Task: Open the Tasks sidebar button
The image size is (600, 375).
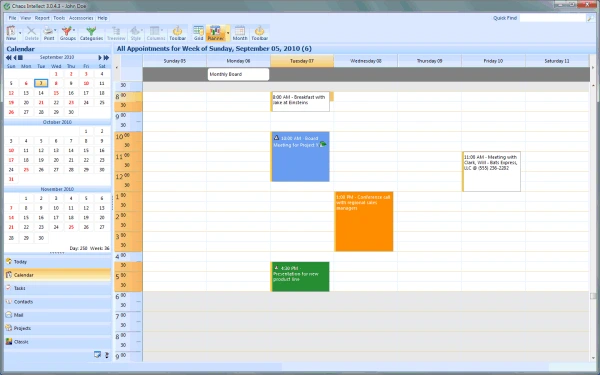Action: pyautogui.click(x=57, y=288)
